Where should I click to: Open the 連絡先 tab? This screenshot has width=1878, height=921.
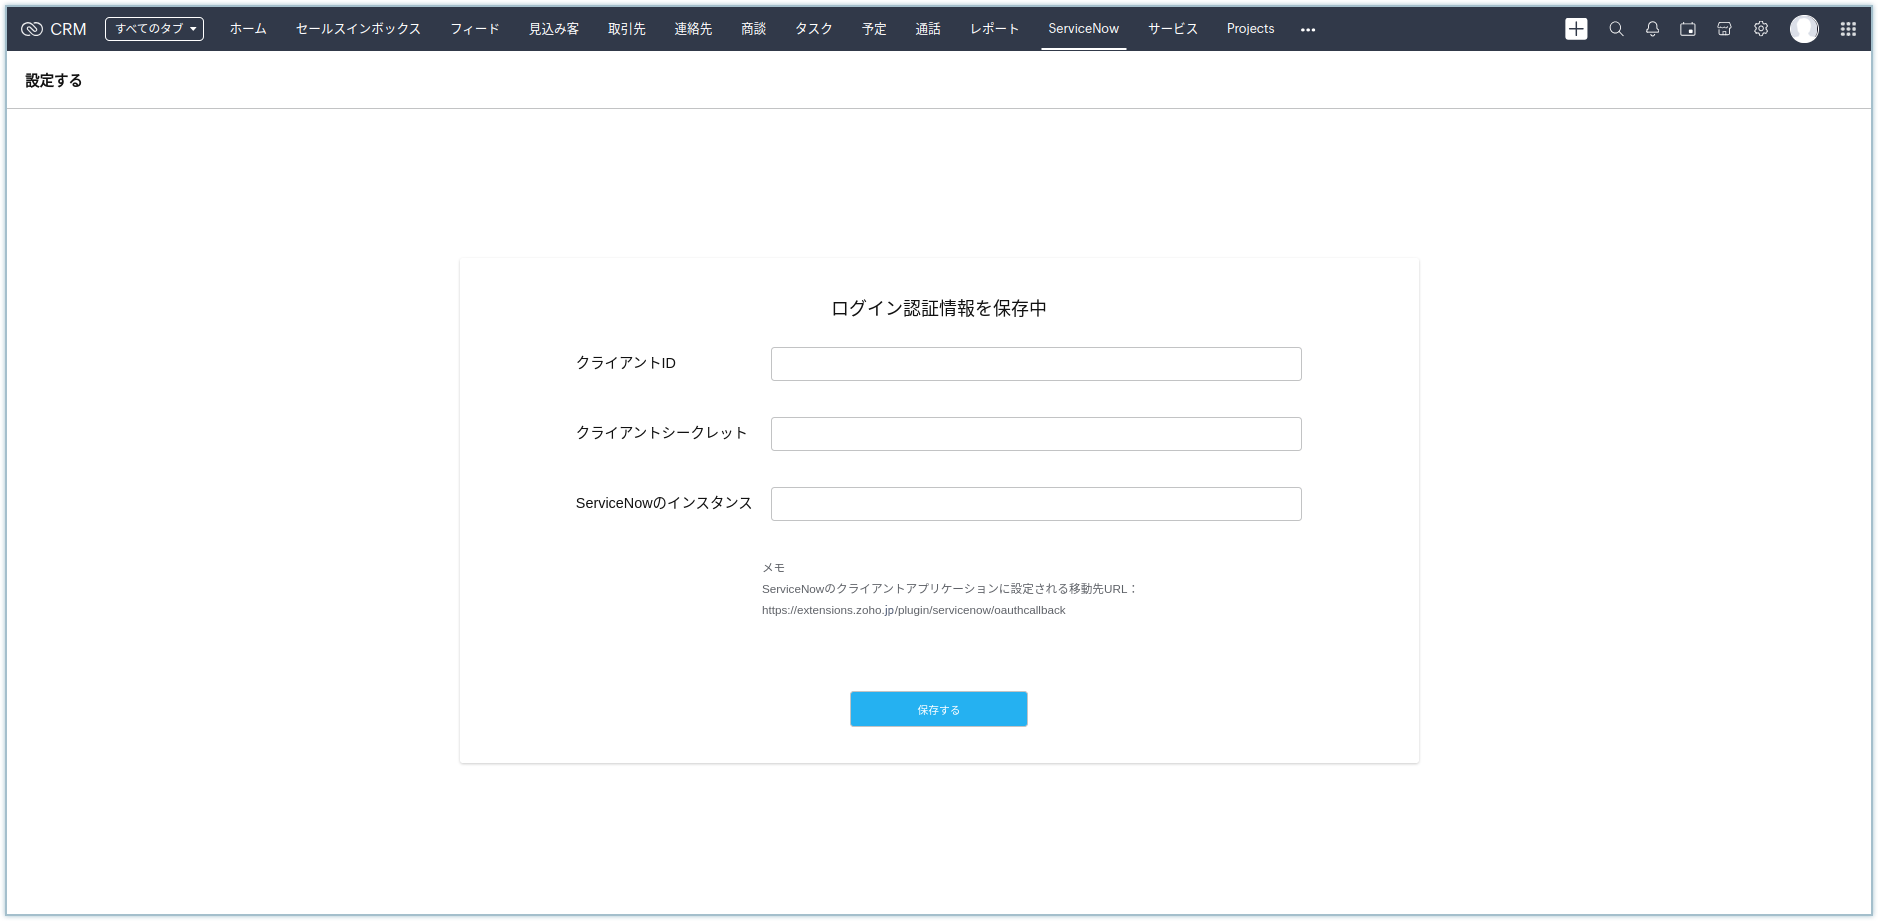(693, 29)
